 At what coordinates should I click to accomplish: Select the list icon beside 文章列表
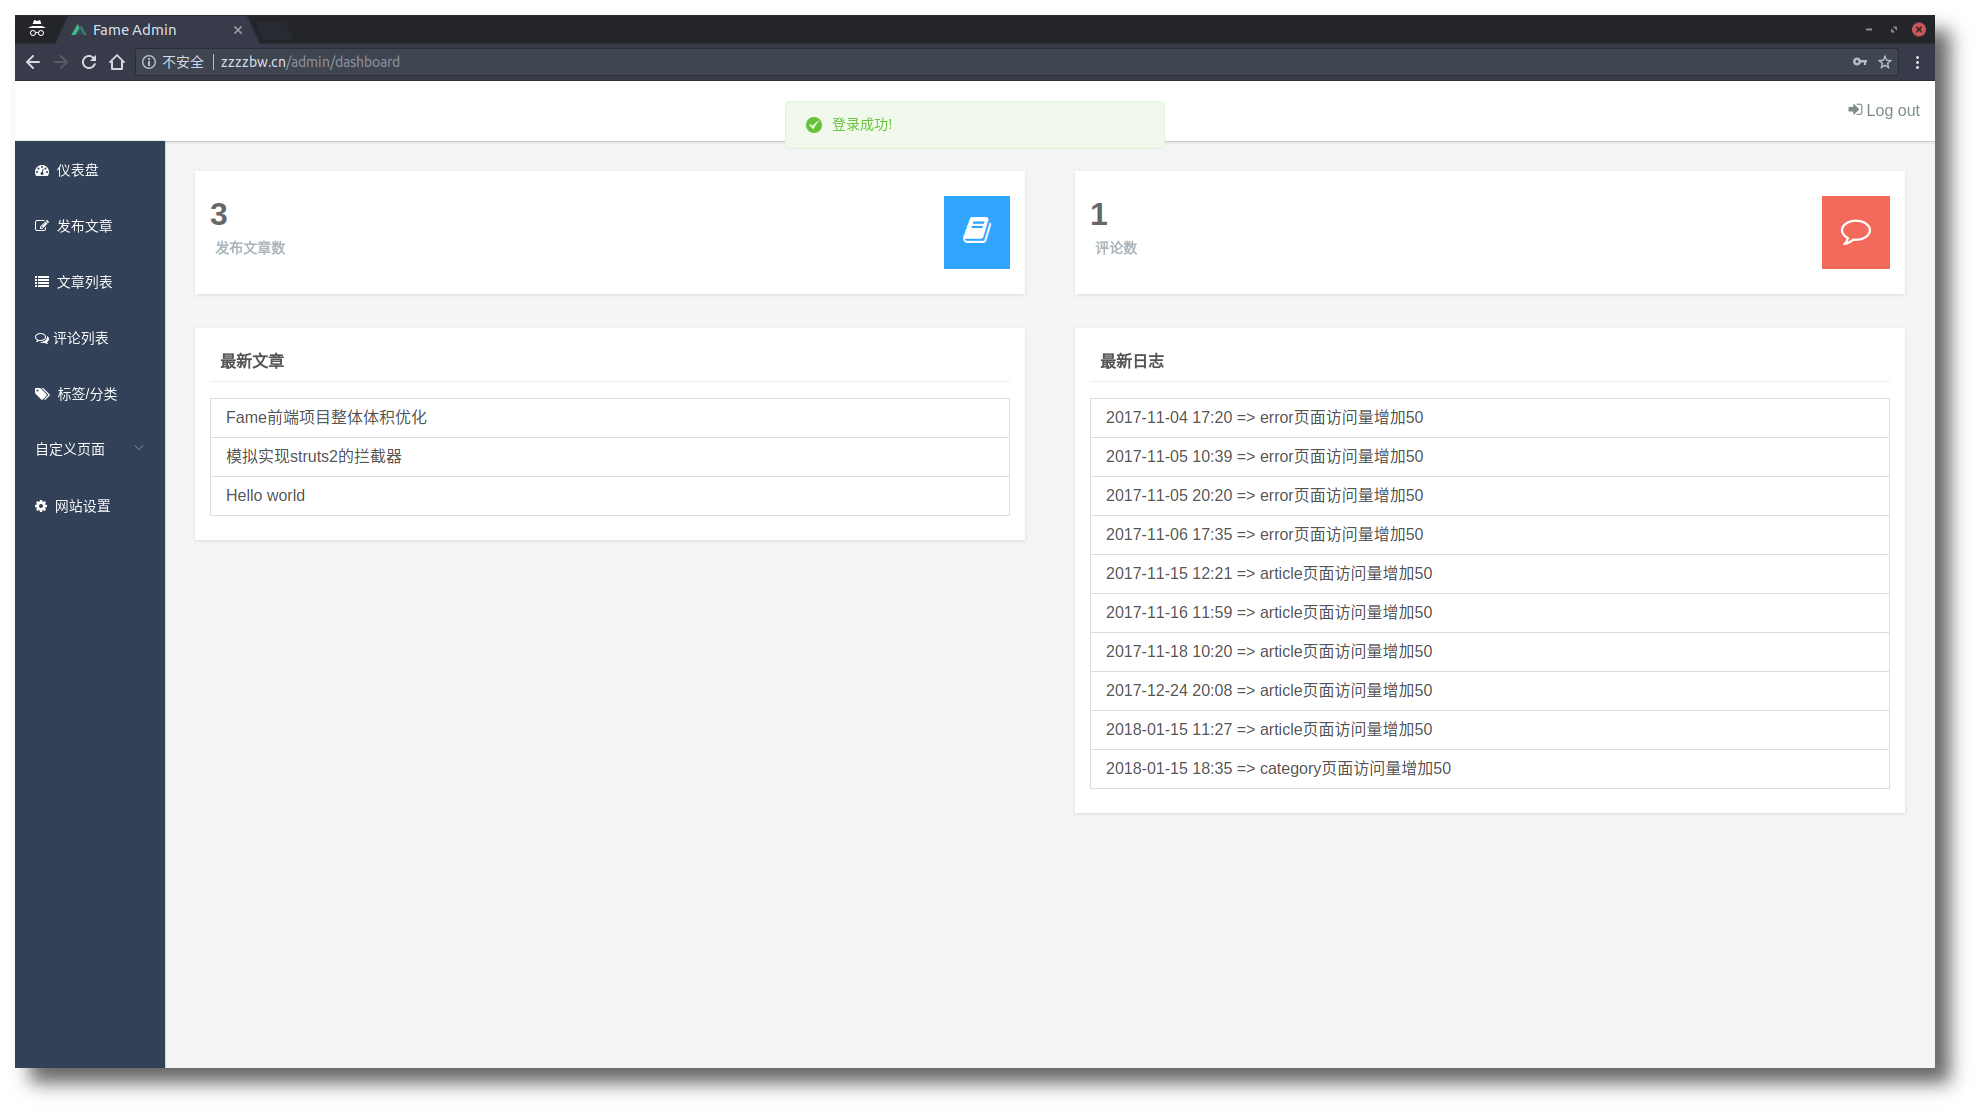tap(41, 281)
